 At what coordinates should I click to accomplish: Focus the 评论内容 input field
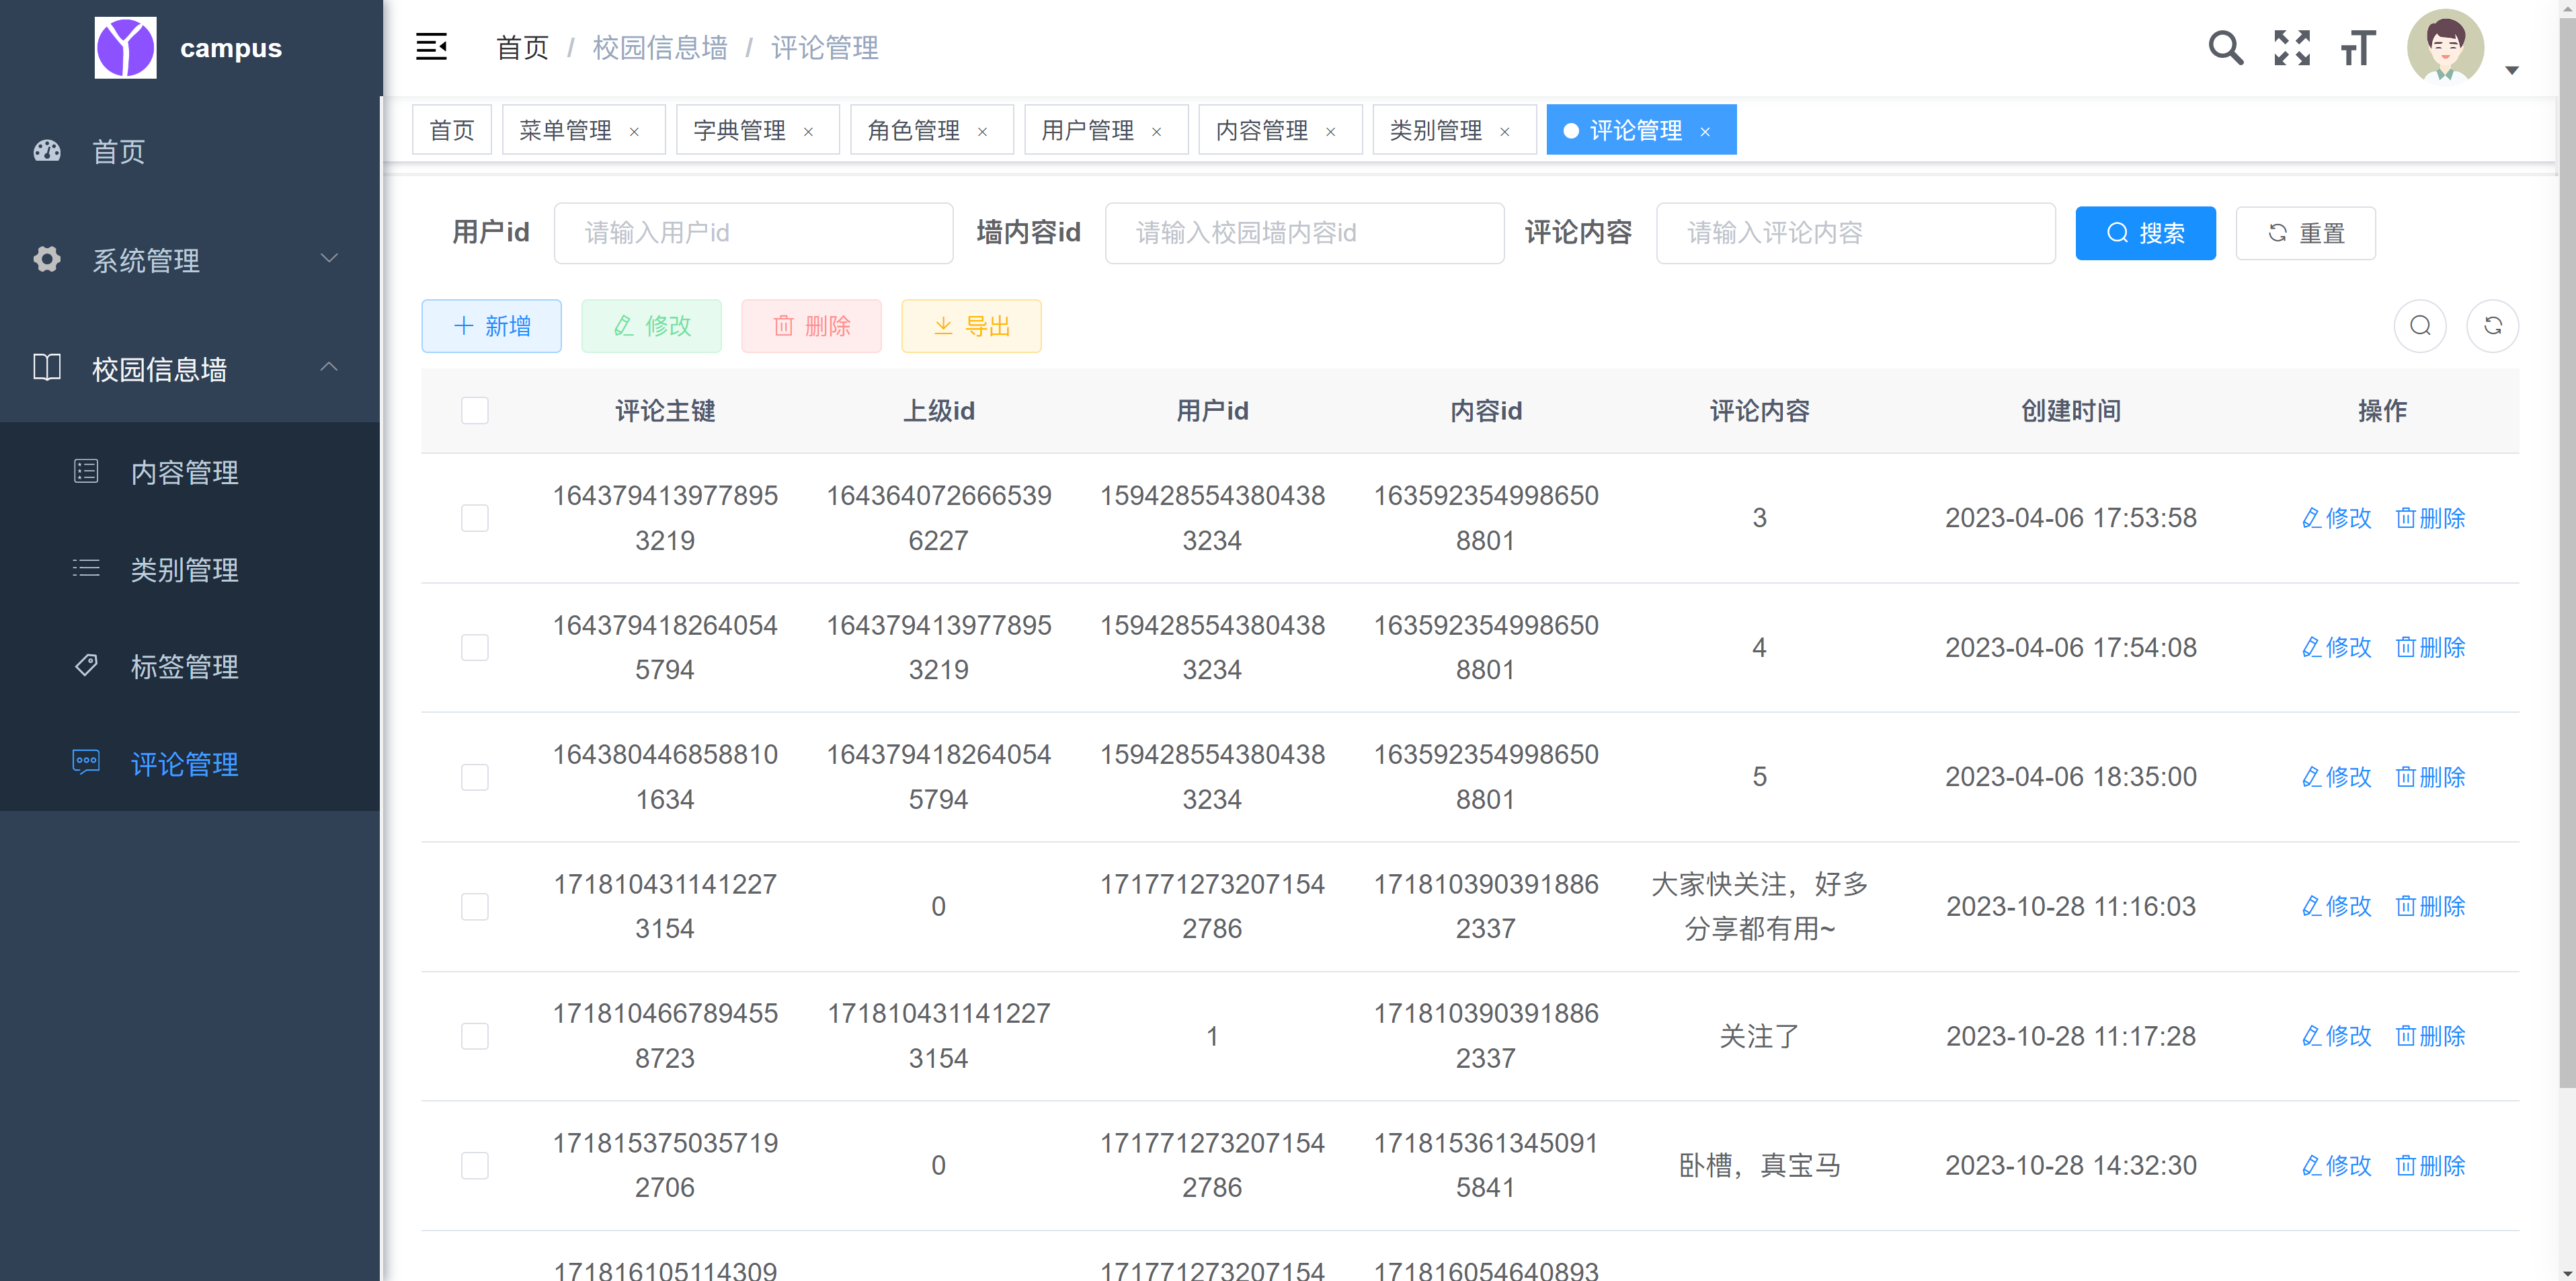(x=1855, y=233)
